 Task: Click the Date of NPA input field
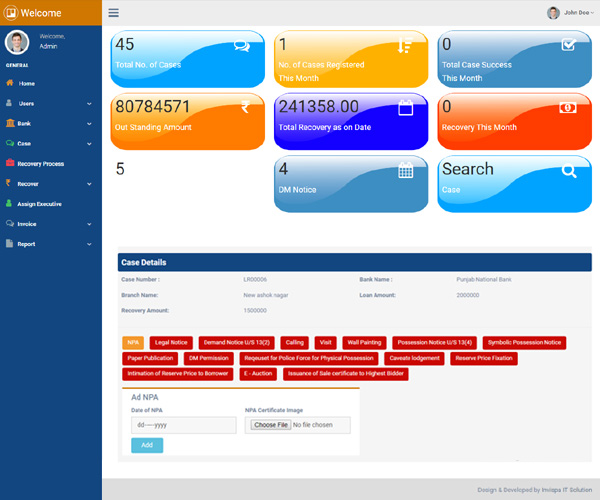pos(183,425)
